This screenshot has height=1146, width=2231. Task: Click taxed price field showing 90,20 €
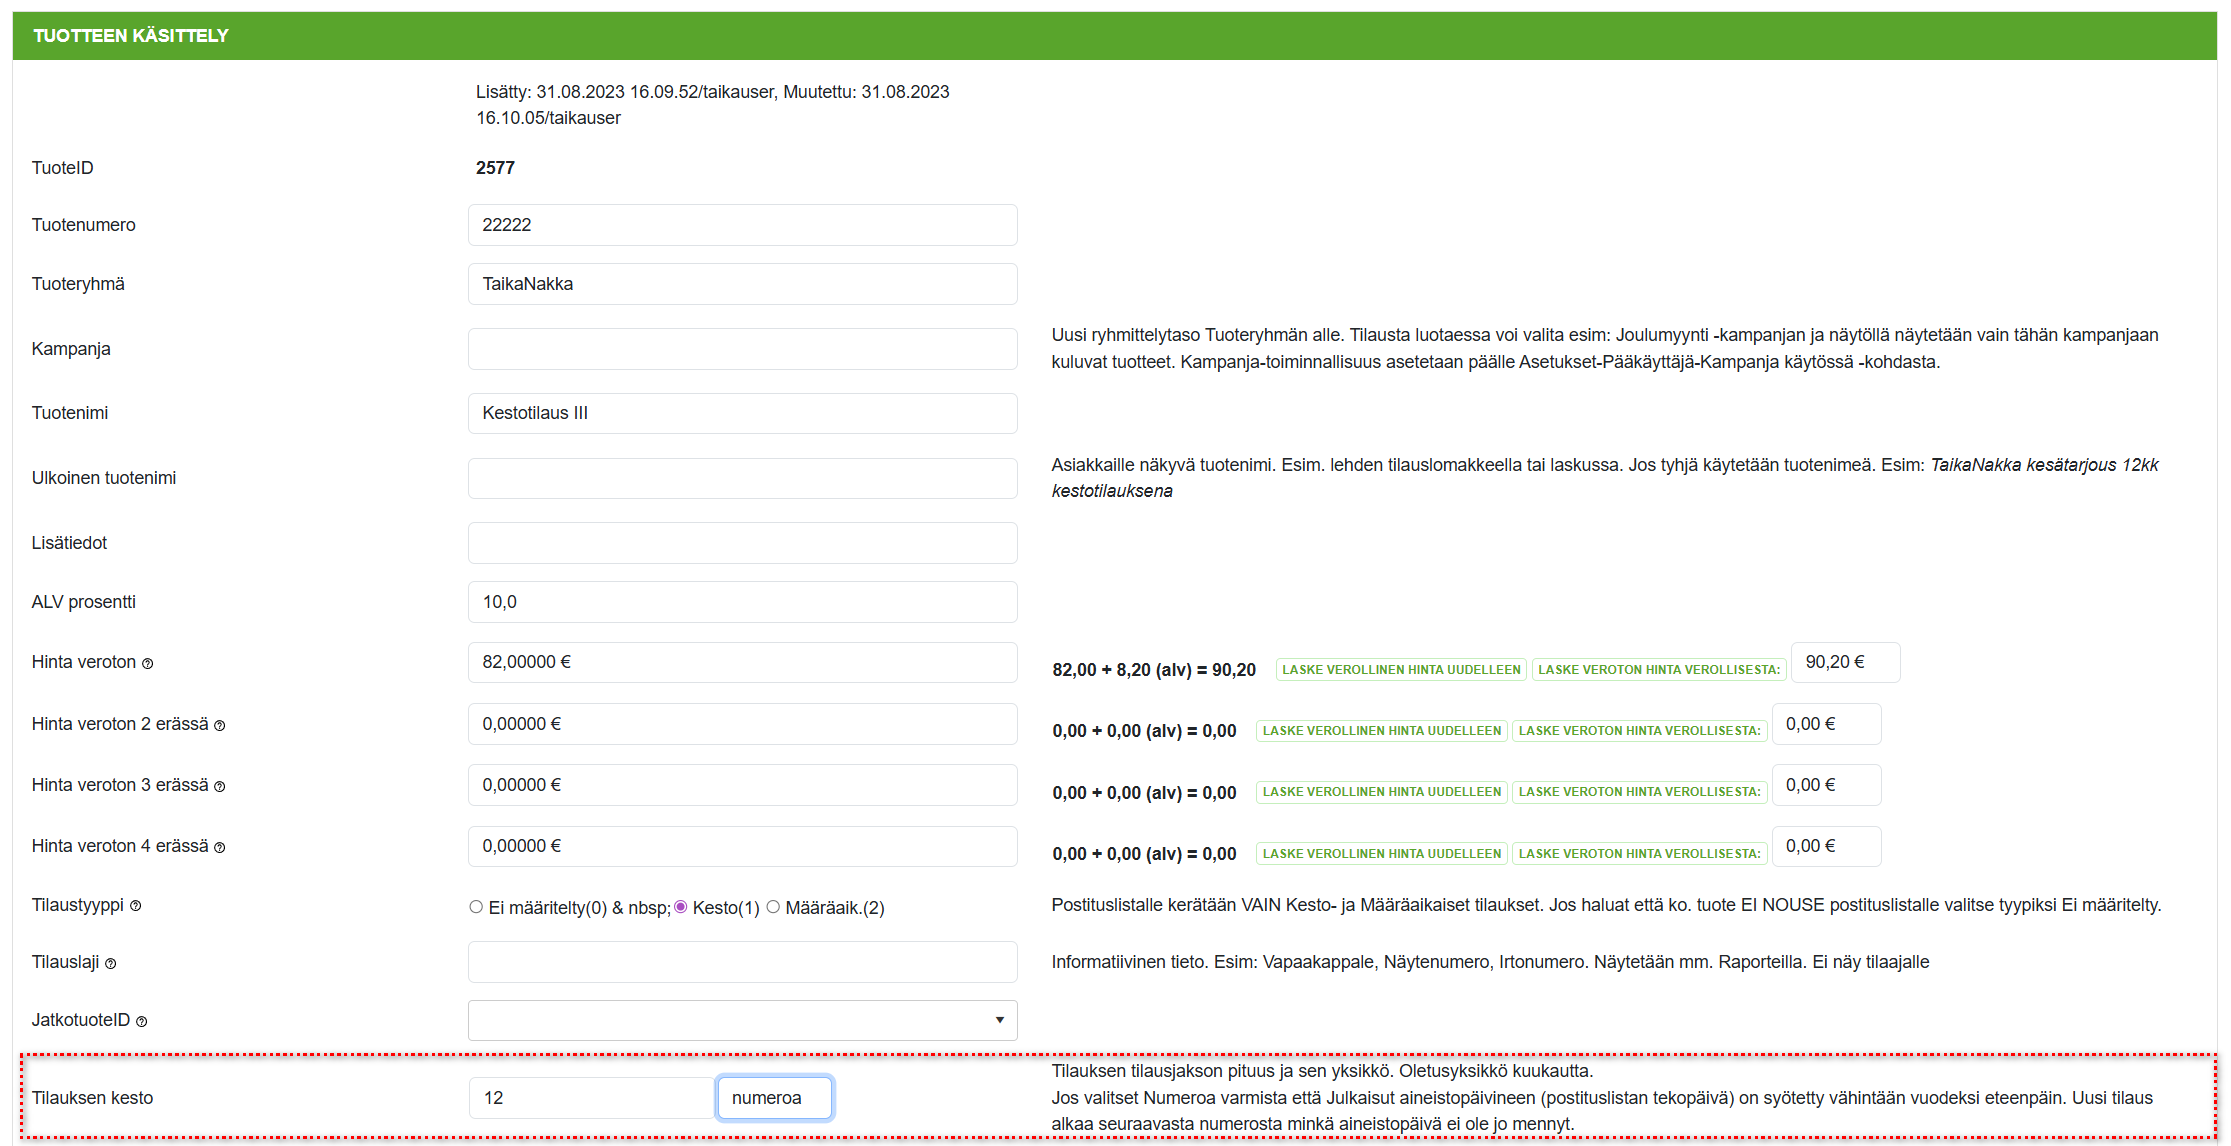pyautogui.click(x=1844, y=663)
